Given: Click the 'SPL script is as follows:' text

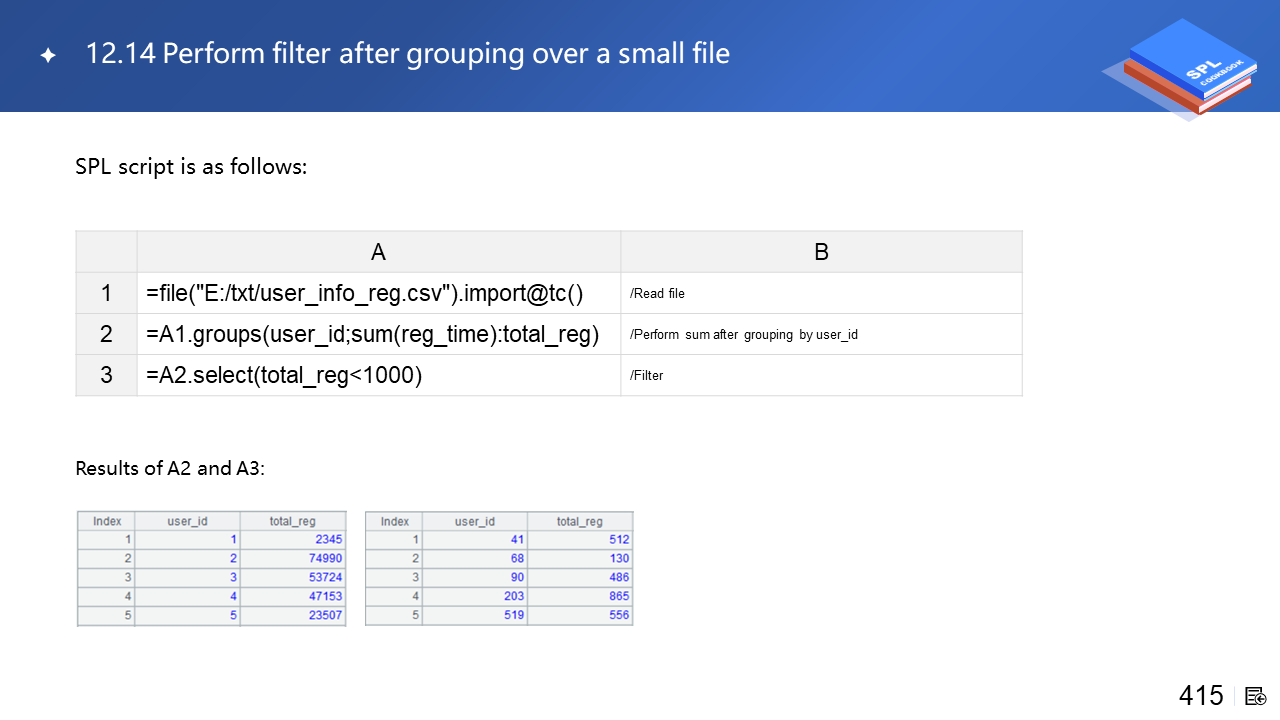Looking at the screenshot, I should coord(191,167).
